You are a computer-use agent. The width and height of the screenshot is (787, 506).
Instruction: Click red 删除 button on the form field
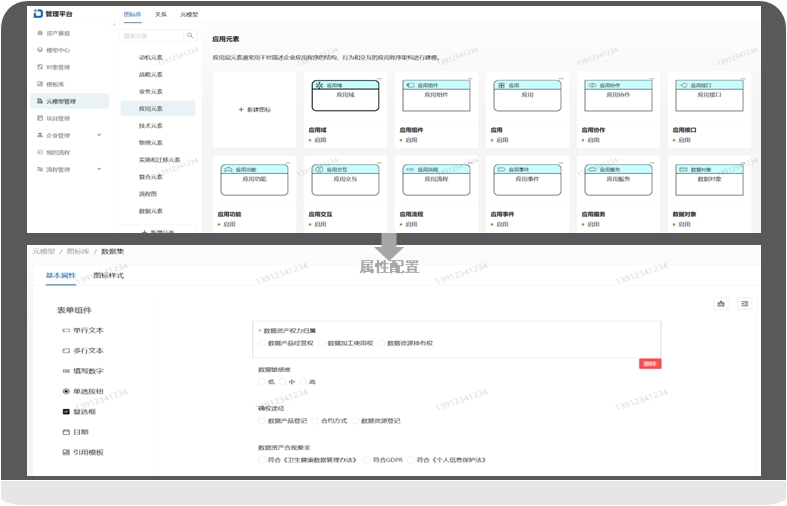(x=650, y=364)
